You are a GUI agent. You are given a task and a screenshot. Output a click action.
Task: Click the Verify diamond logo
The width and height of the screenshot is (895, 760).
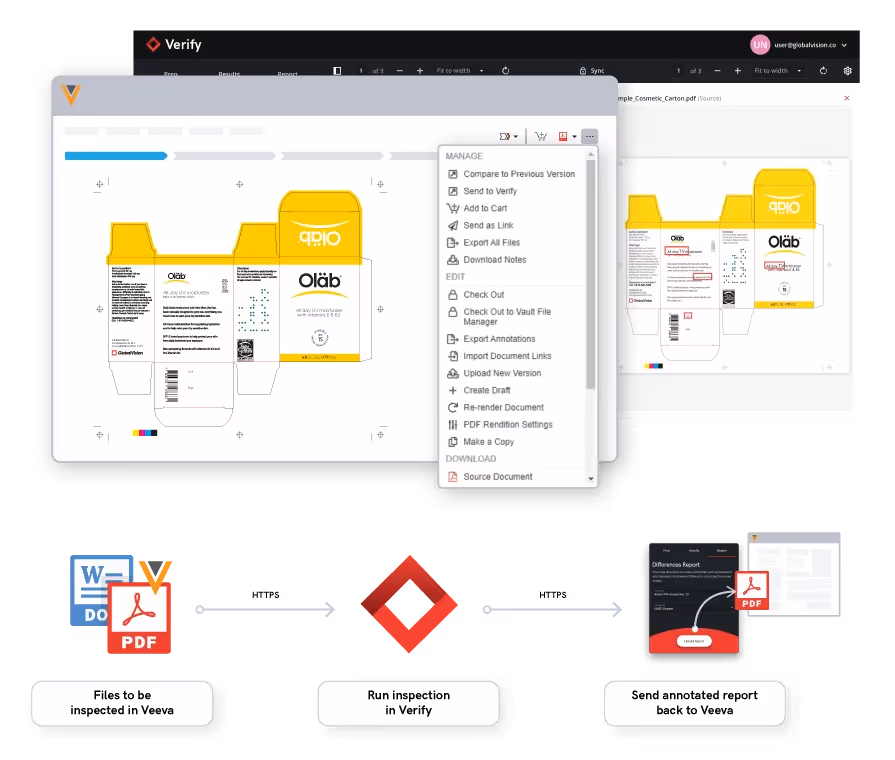coord(153,44)
